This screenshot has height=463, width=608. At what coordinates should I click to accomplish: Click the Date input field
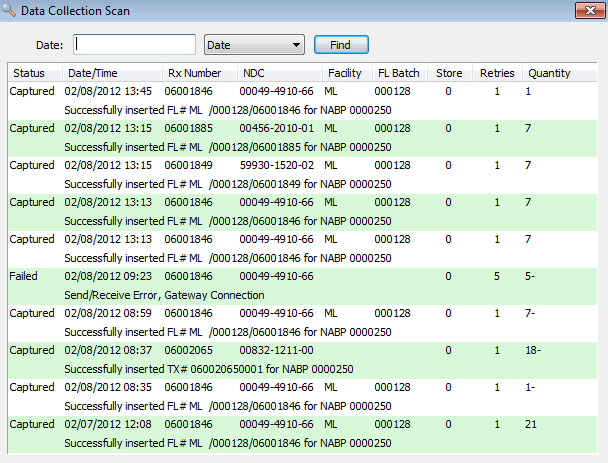tap(135, 45)
